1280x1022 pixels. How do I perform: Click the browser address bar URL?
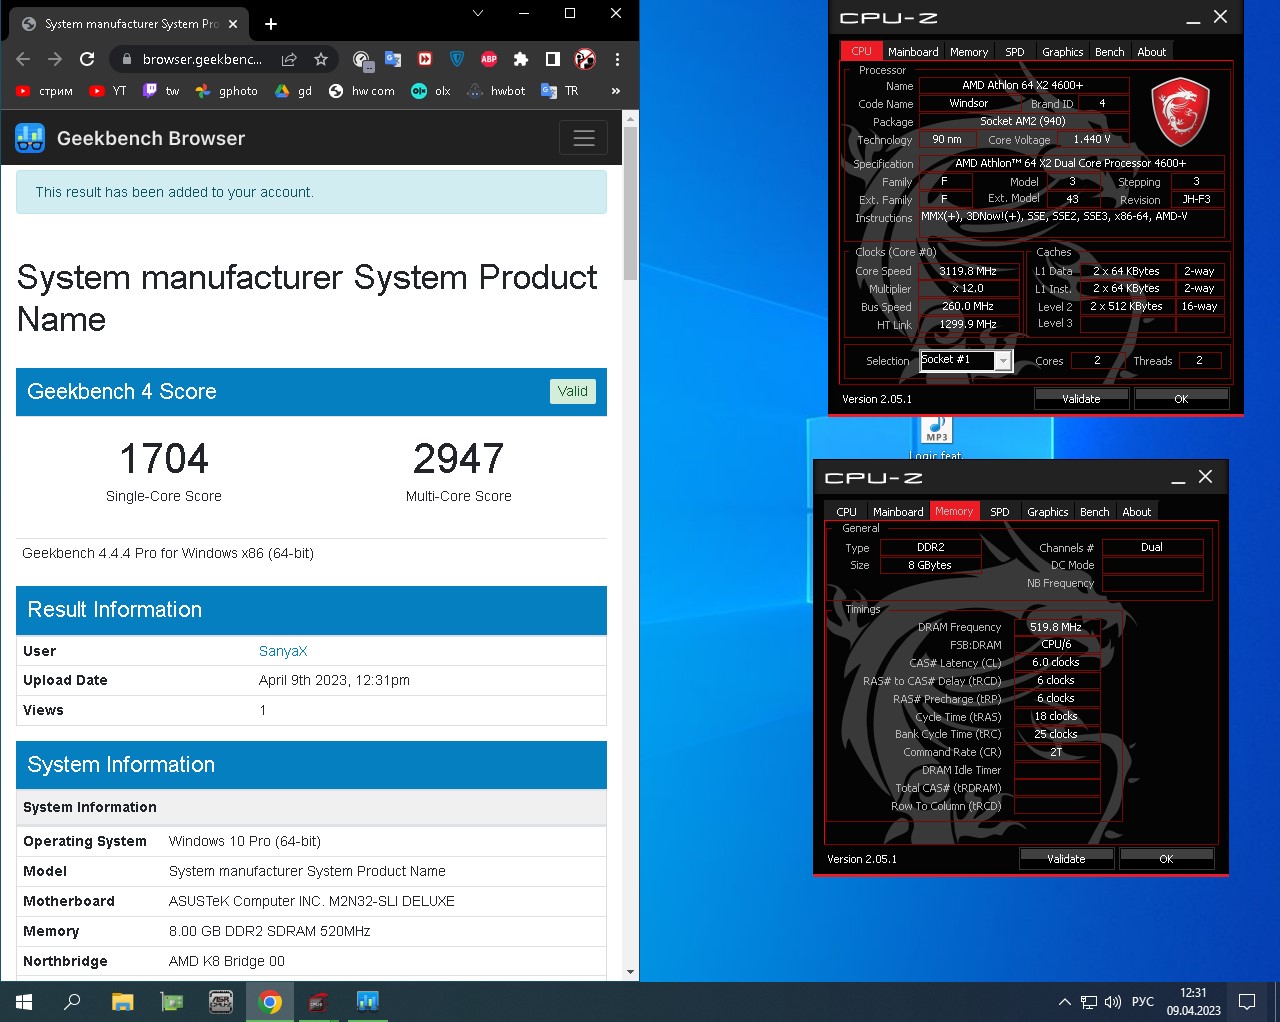tap(202, 59)
